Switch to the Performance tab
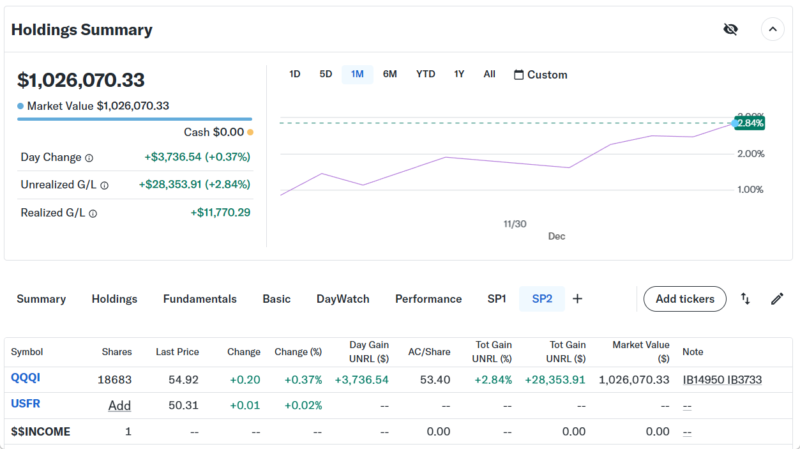This screenshot has height=449, width=800. (x=428, y=299)
